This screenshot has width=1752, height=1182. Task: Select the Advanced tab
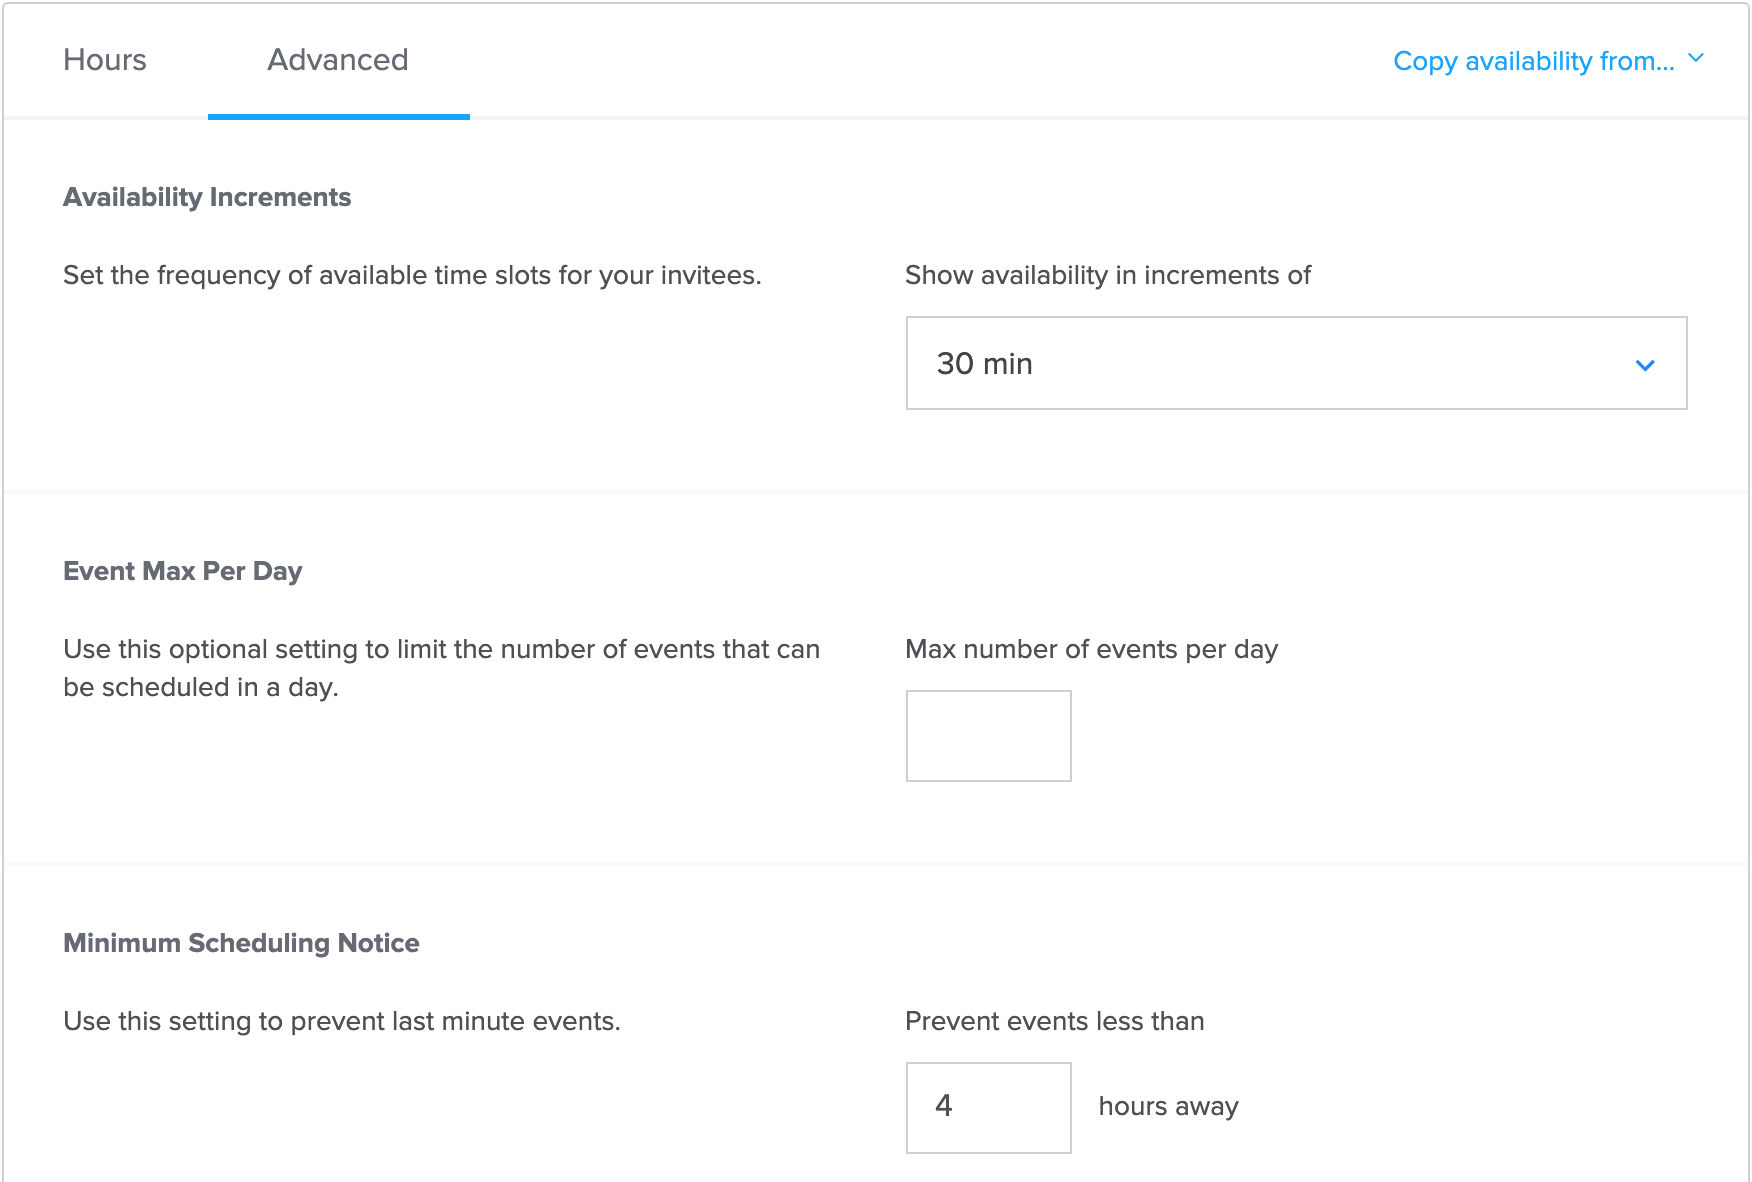337,60
